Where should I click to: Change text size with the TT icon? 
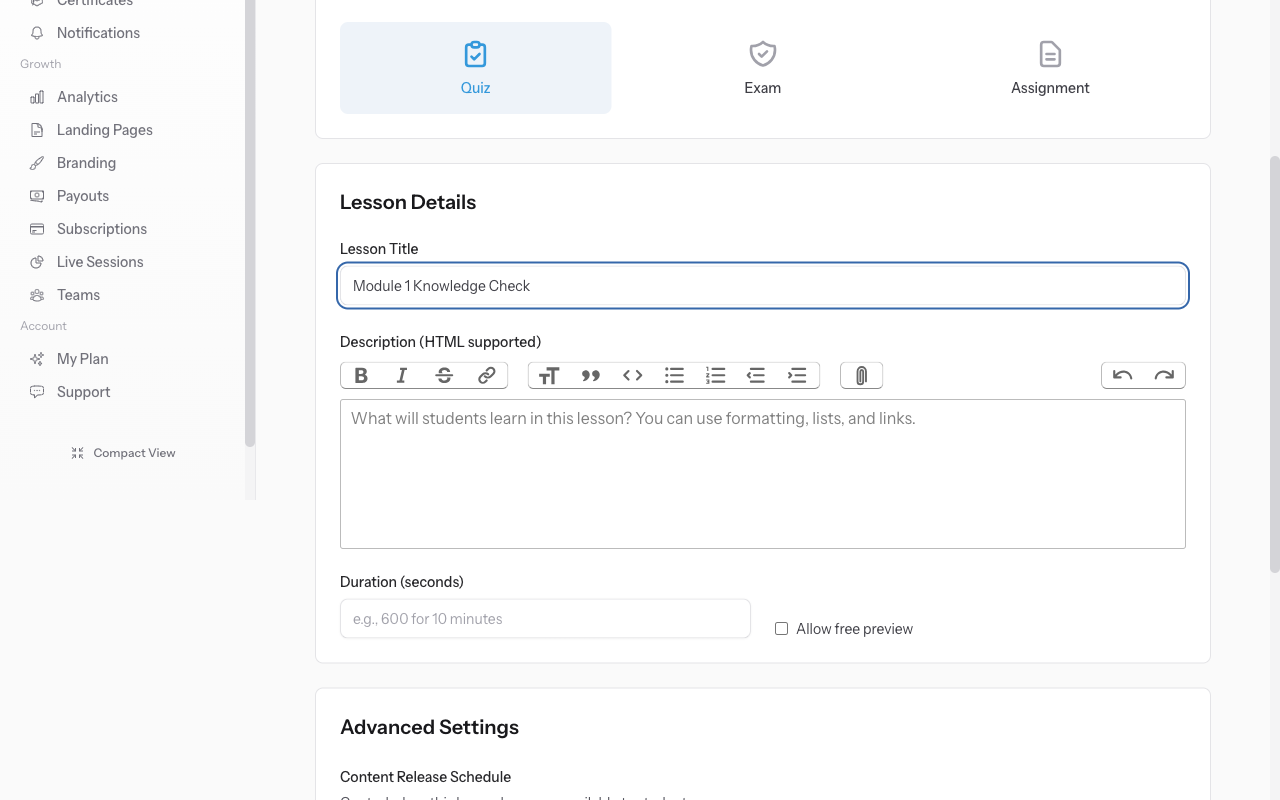(x=549, y=375)
